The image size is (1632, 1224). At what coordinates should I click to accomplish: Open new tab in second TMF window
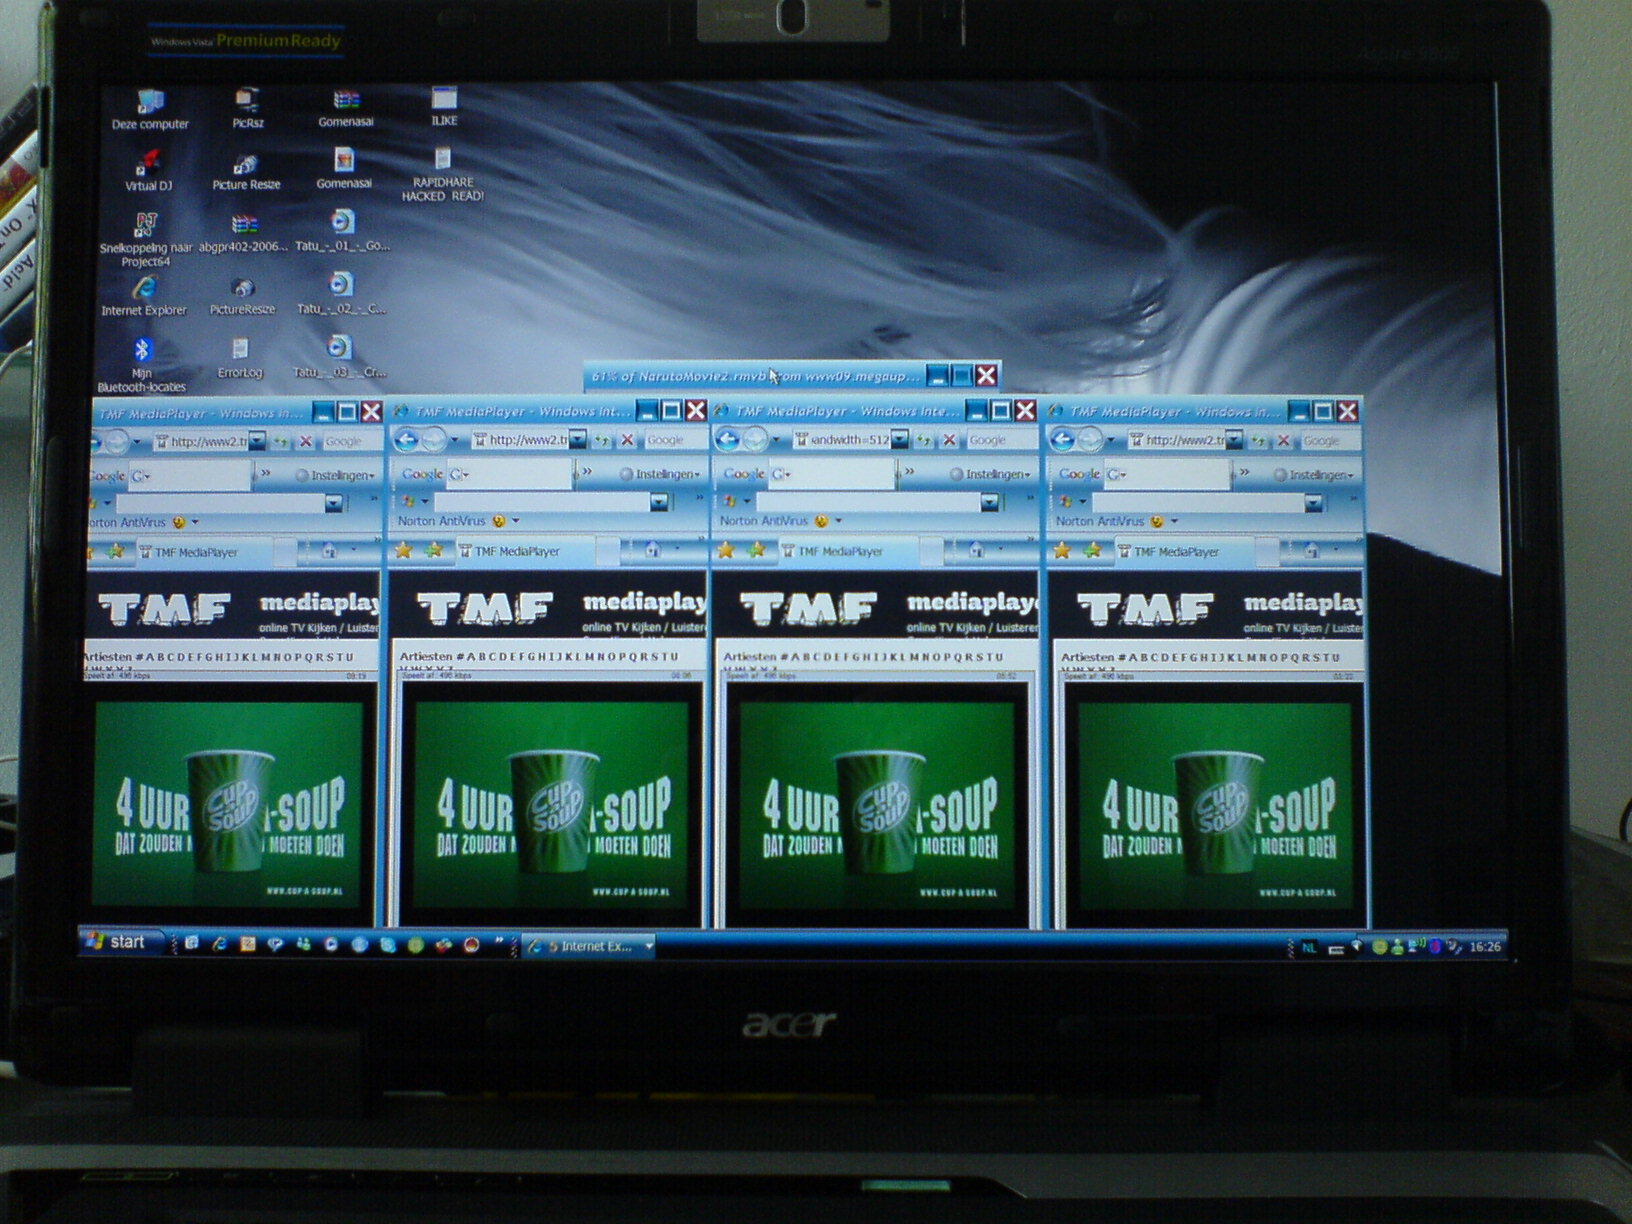608,551
